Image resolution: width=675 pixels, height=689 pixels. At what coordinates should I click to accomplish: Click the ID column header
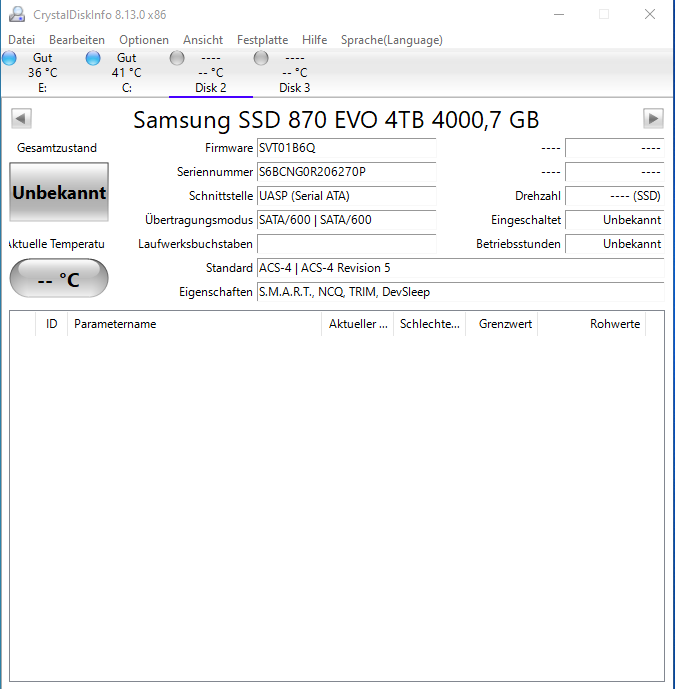coord(51,324)
